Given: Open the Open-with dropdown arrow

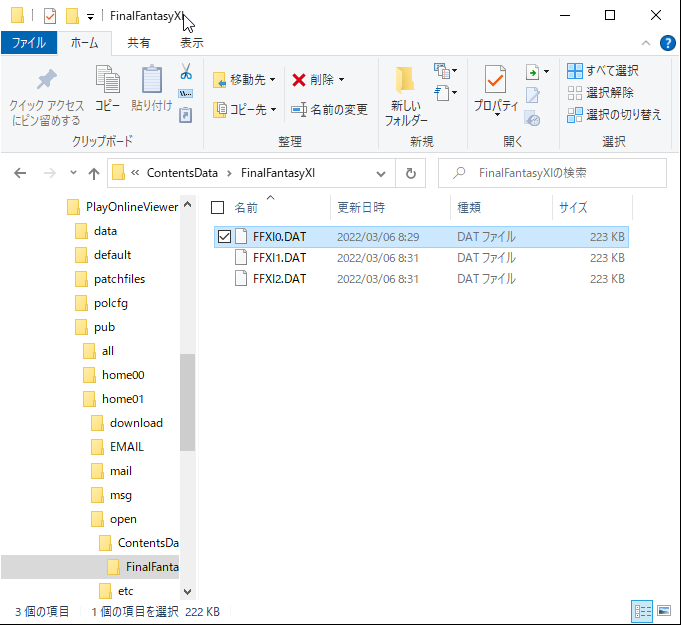Looking at the screenshot, I should (x=546, y=72).
